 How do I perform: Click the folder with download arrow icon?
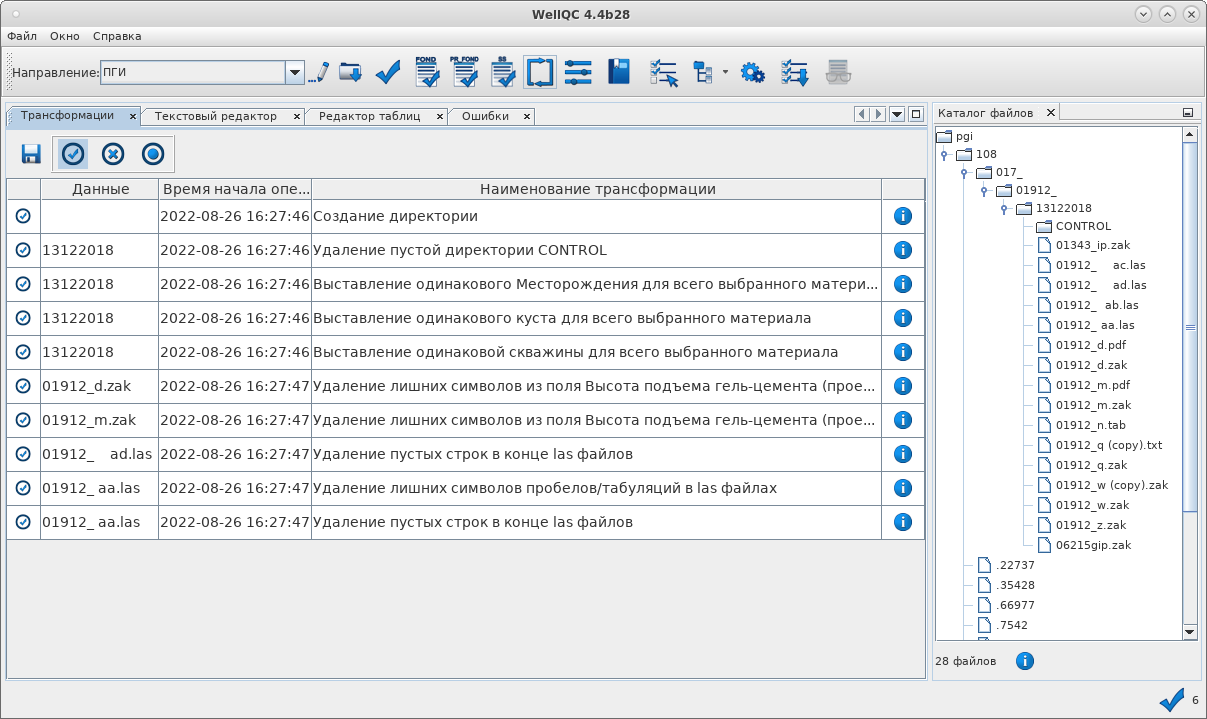pyautogui.click(x=351, y=72)
